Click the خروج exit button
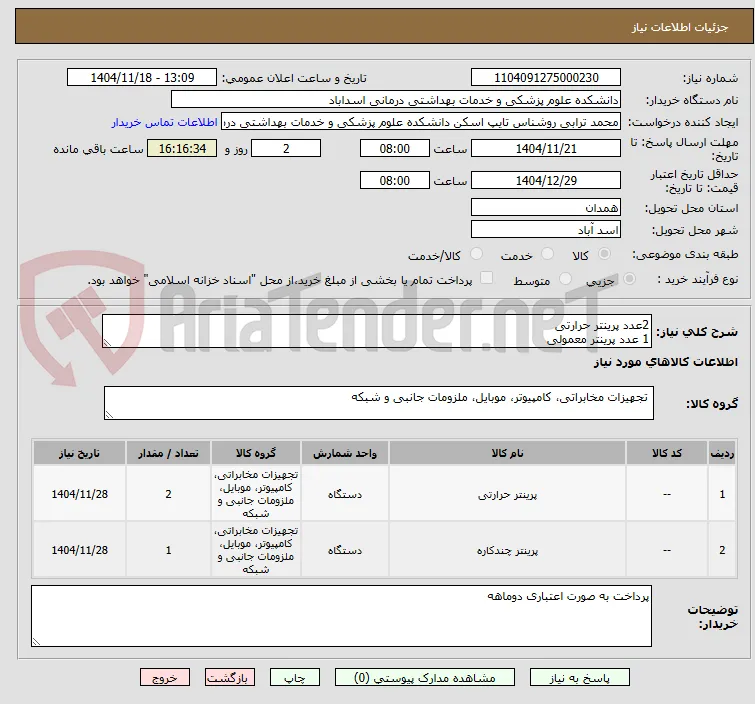 [x=165, y=678]
